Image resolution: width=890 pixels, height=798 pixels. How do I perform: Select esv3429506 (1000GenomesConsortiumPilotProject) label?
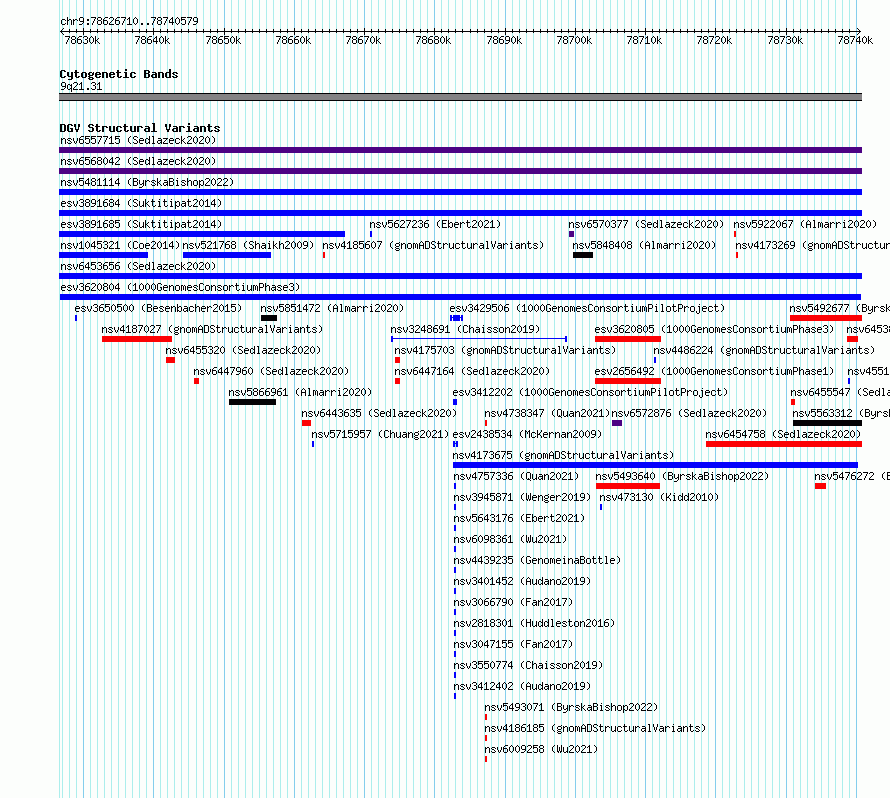coord(587,308)
